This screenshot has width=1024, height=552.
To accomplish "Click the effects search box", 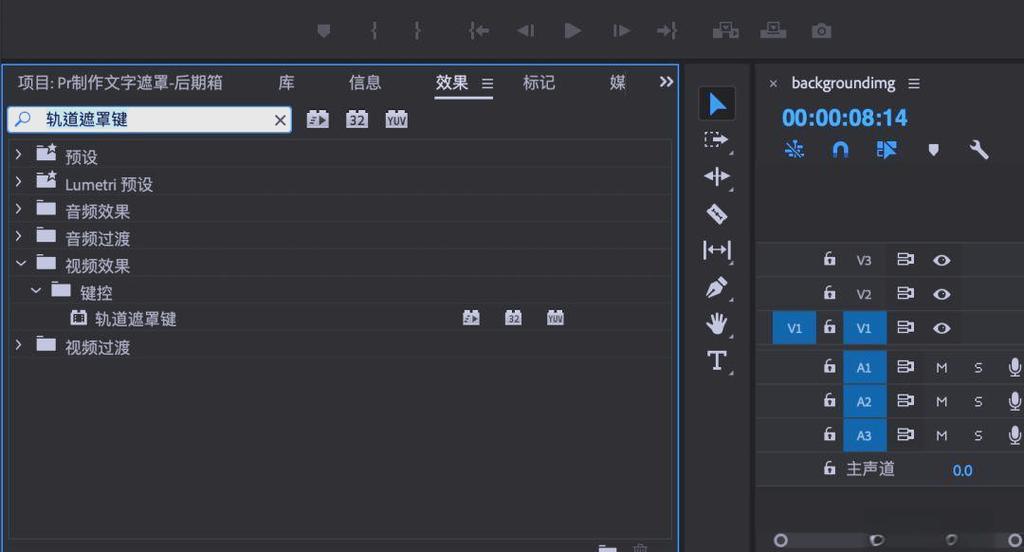I will [150, 120].
